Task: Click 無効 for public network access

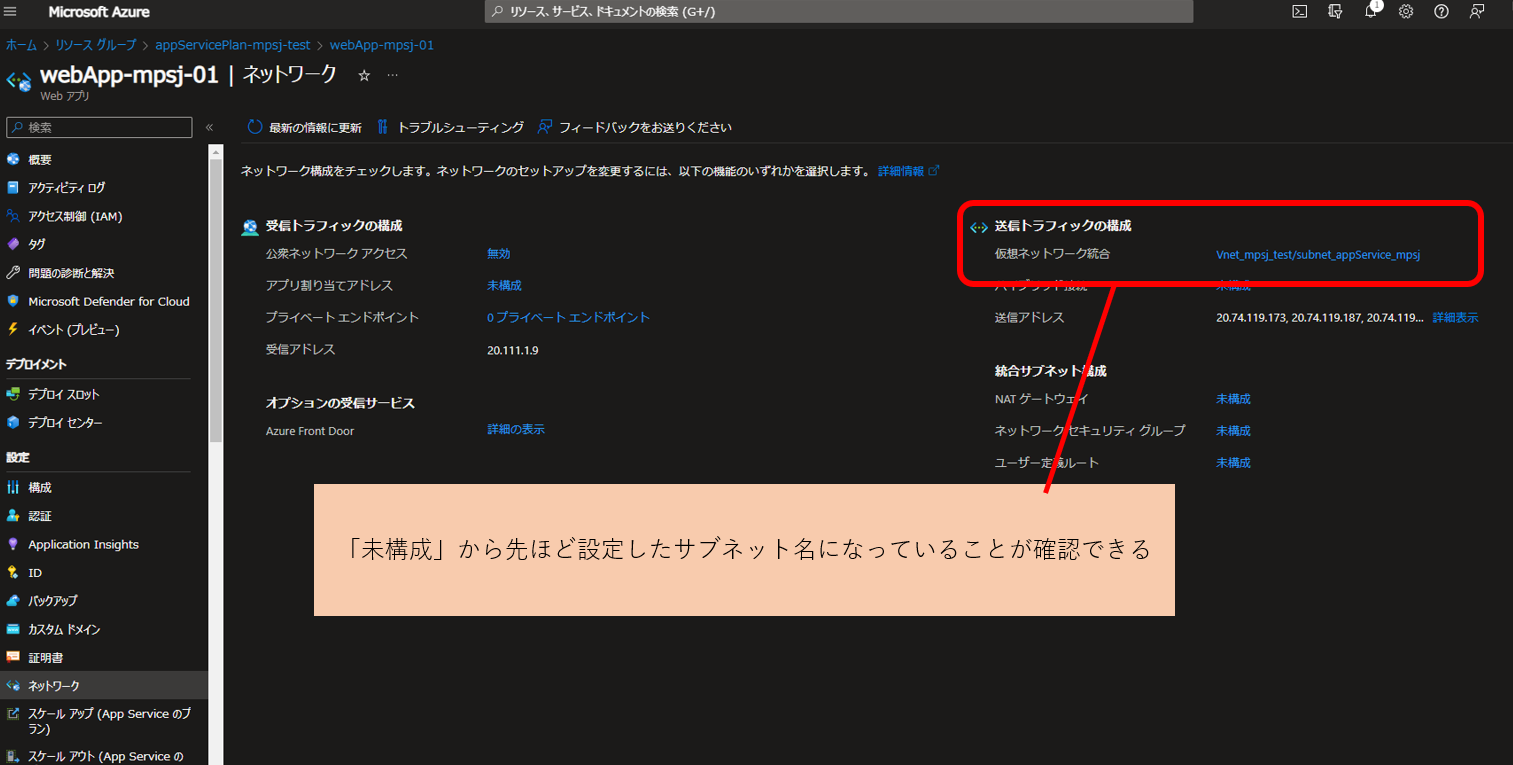Action: (x=498, y=254)
